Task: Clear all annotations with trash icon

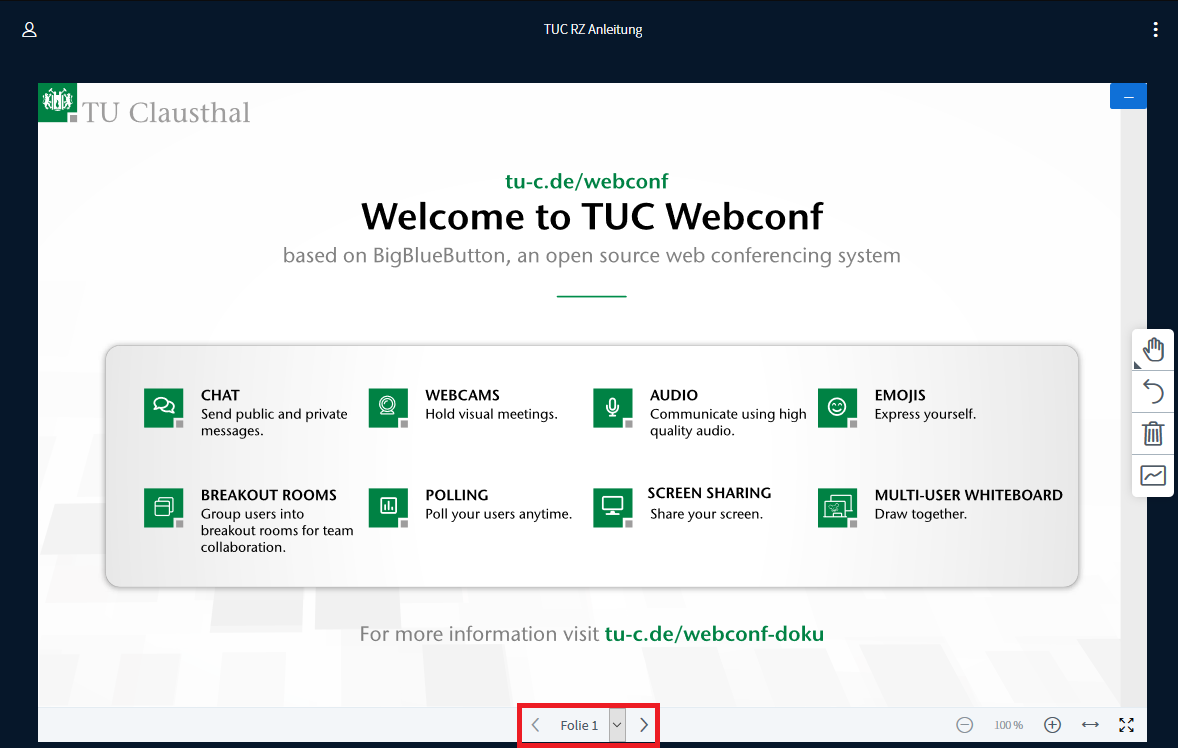Action: click(1153, 434)
